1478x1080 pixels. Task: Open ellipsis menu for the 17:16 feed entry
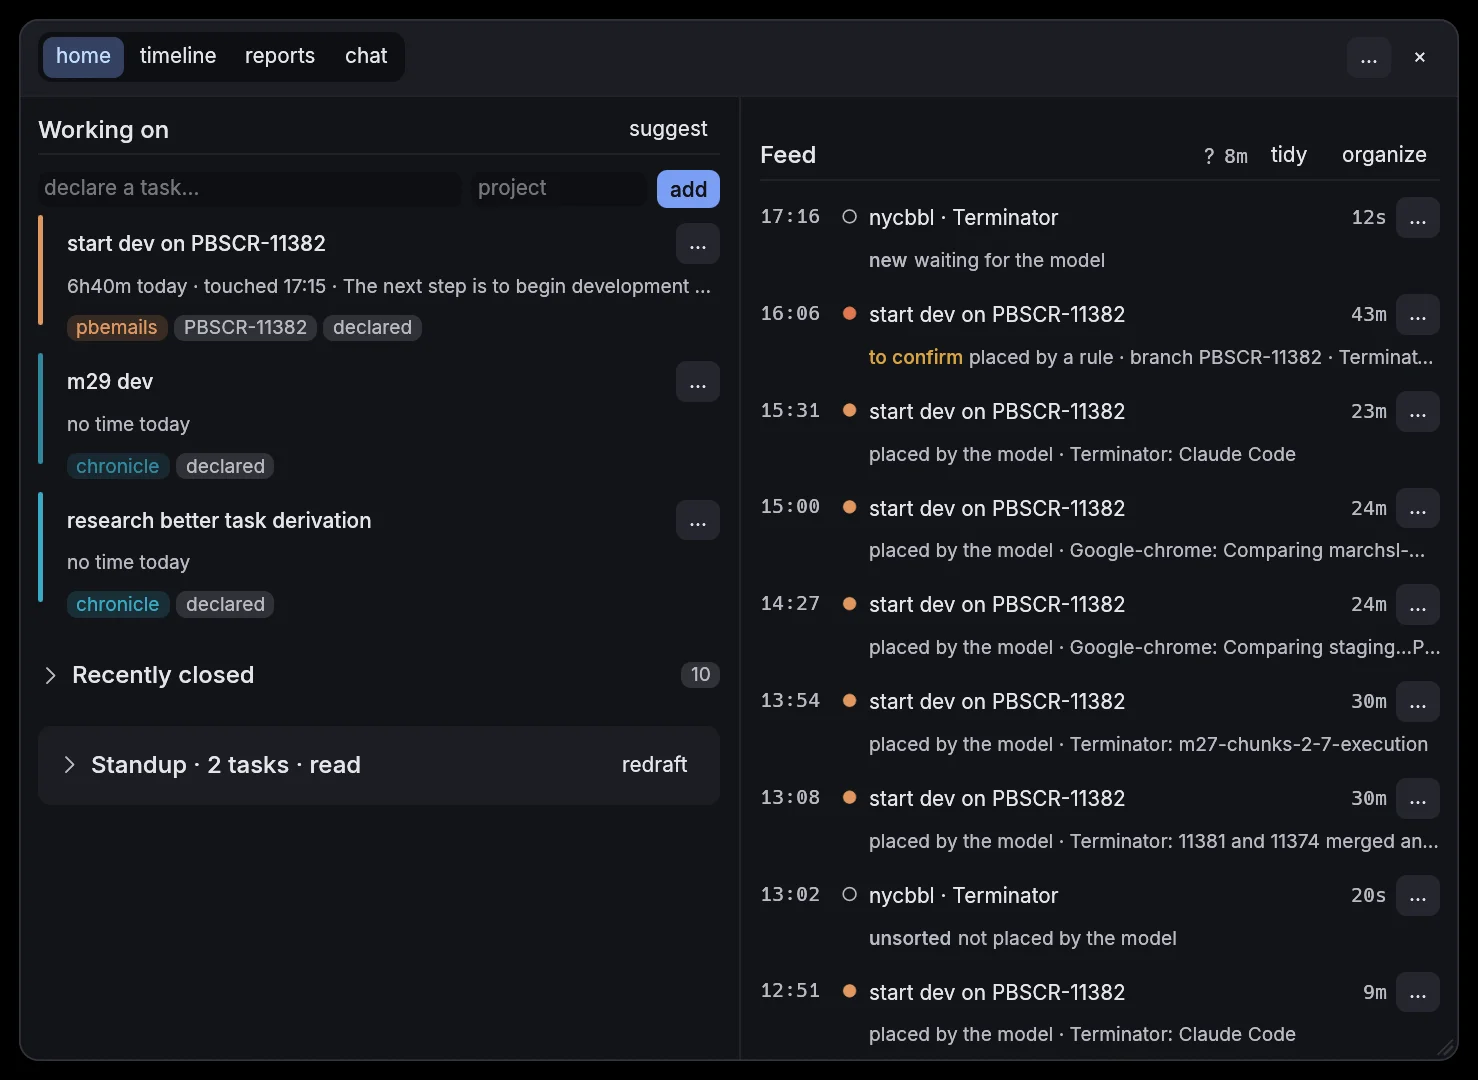pos(1418,218)
